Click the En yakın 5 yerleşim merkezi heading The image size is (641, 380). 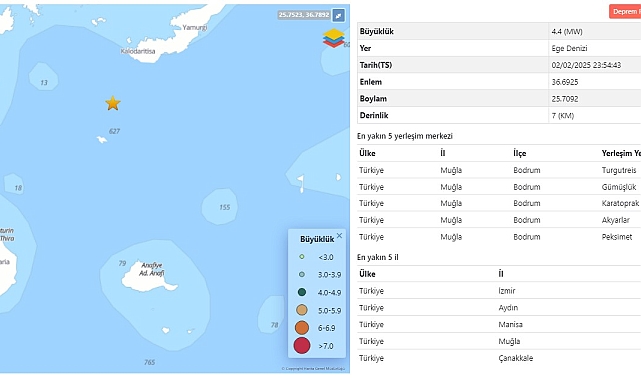(x=405, y=136)
